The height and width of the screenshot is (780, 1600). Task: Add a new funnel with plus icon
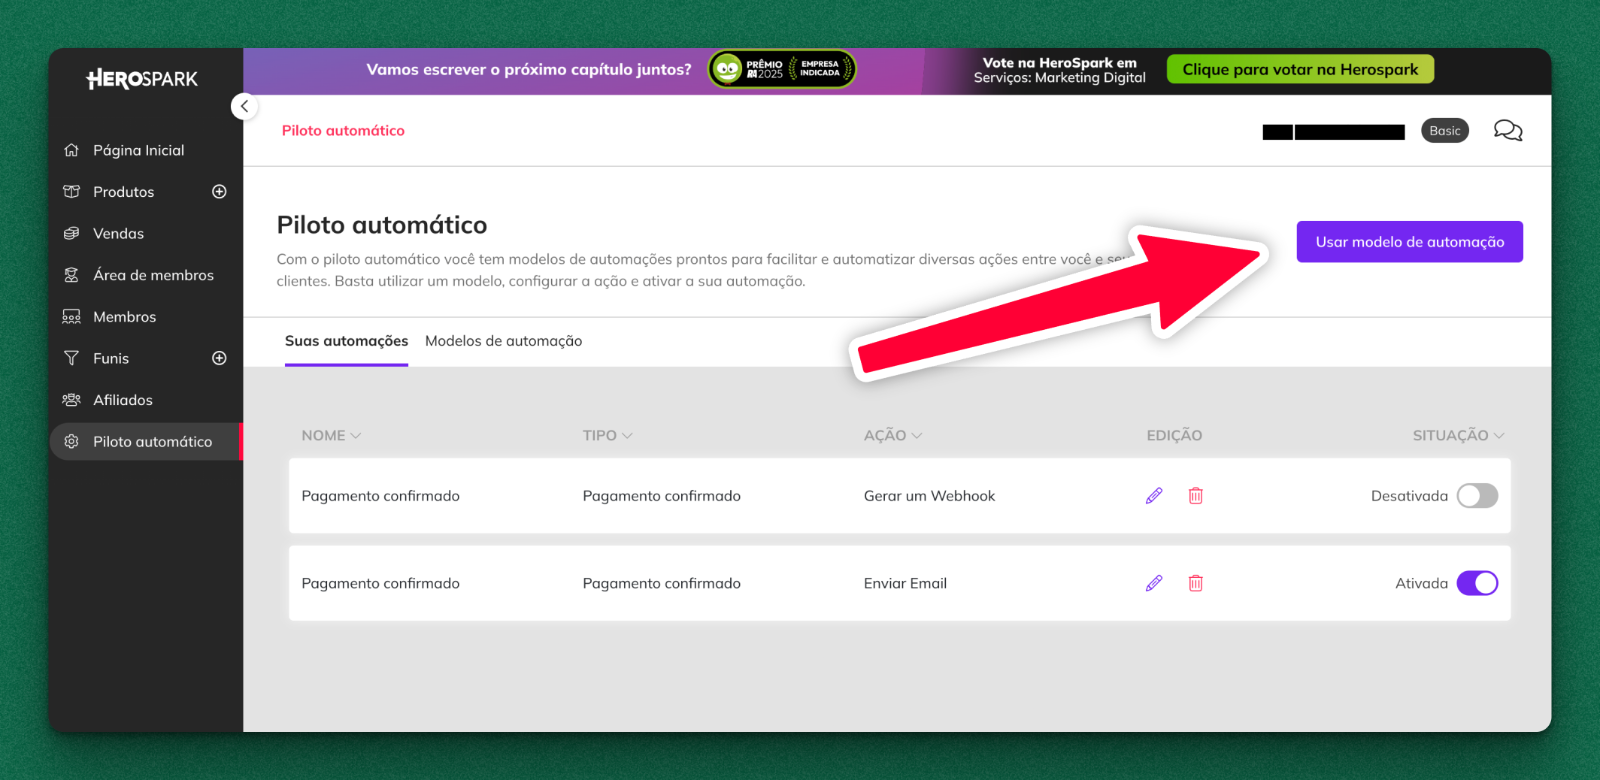tap(220, 358)
